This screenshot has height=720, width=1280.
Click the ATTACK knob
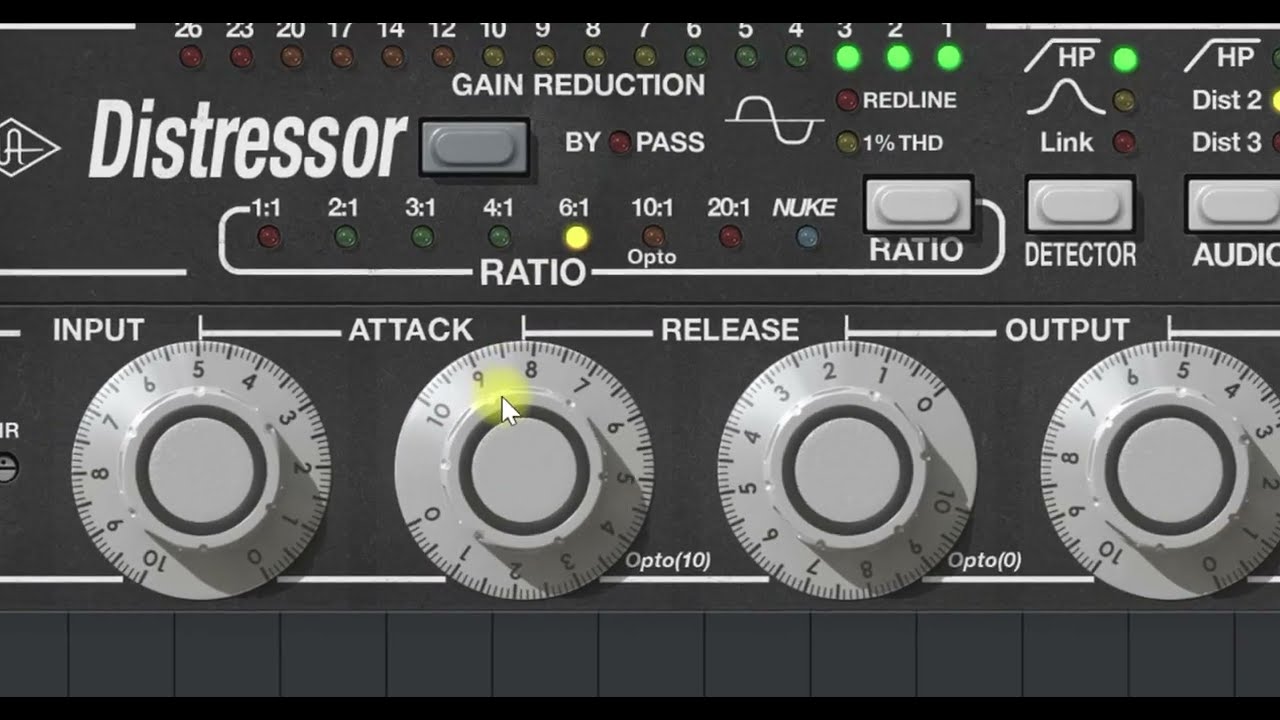click(x=524, y=470)
